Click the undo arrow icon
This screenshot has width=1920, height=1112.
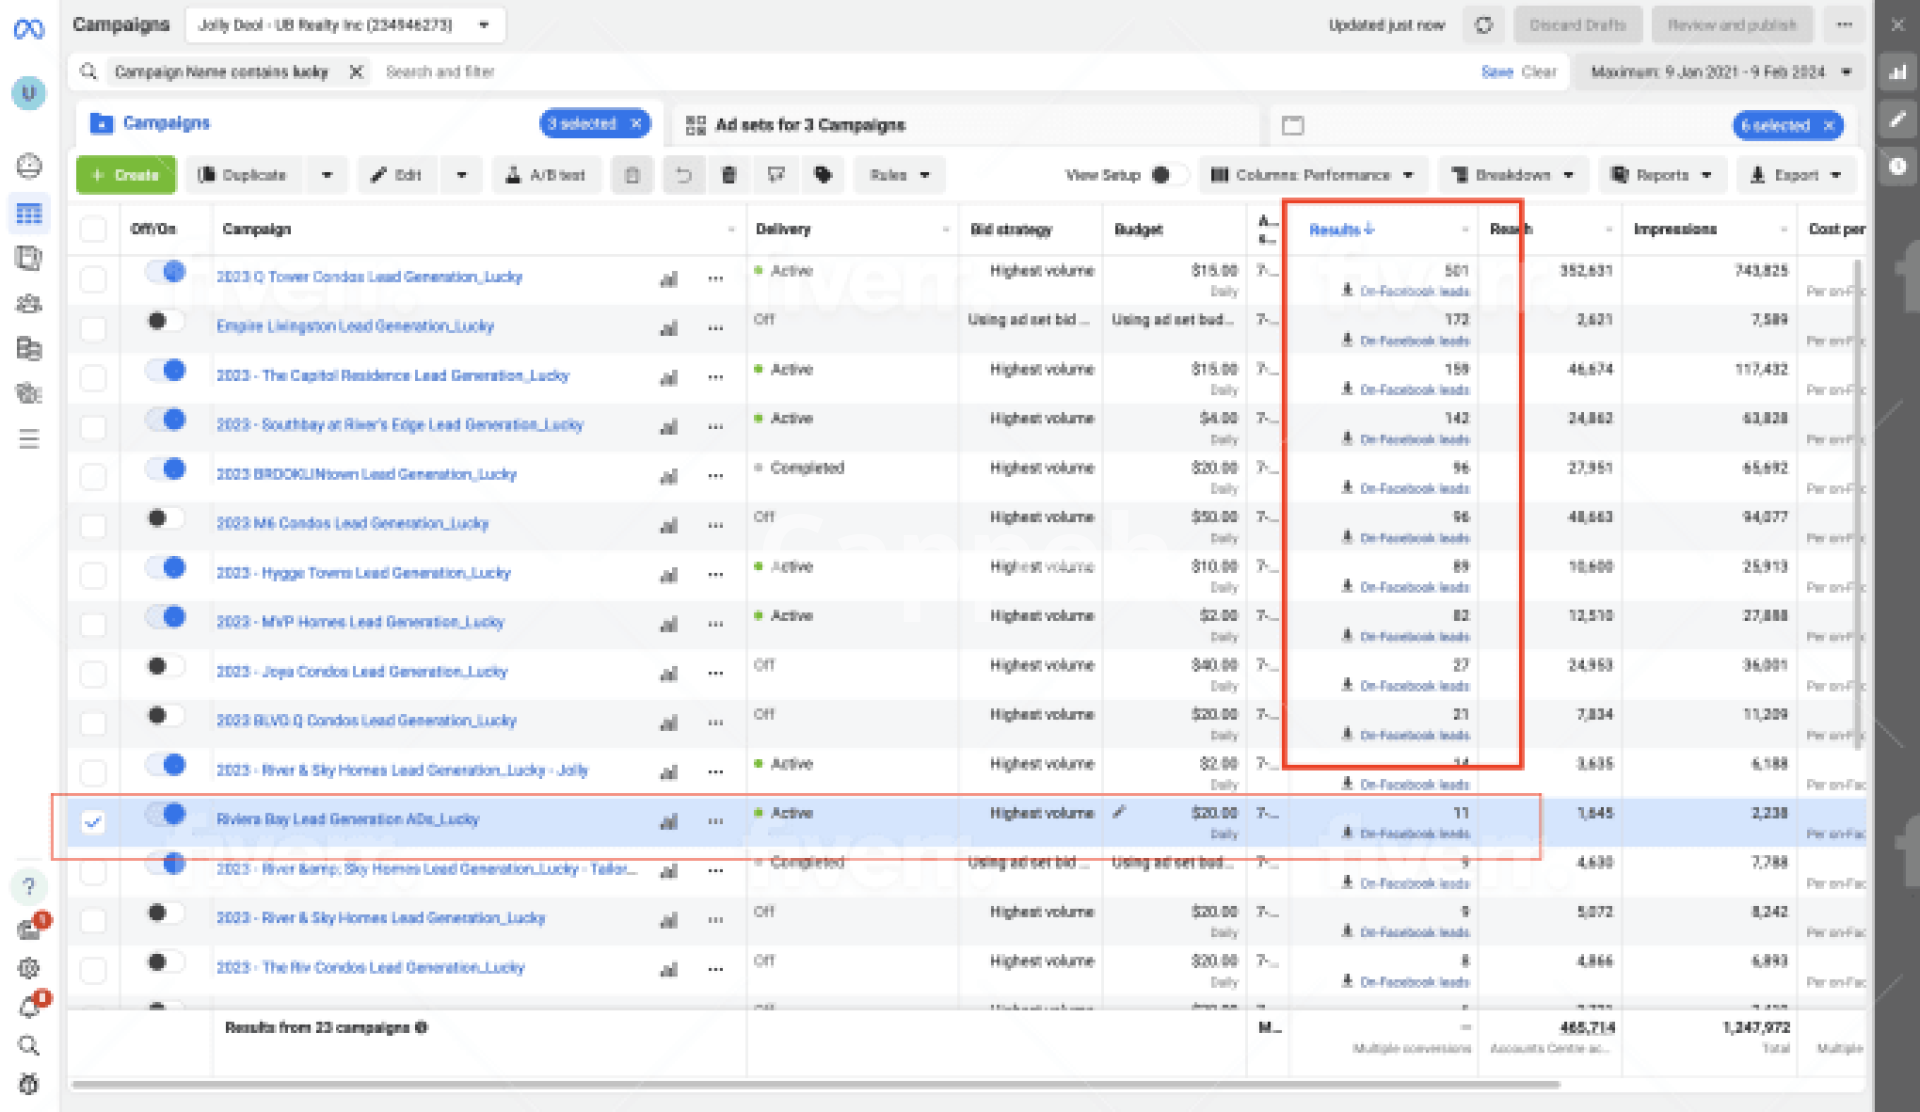click(683, 175)
